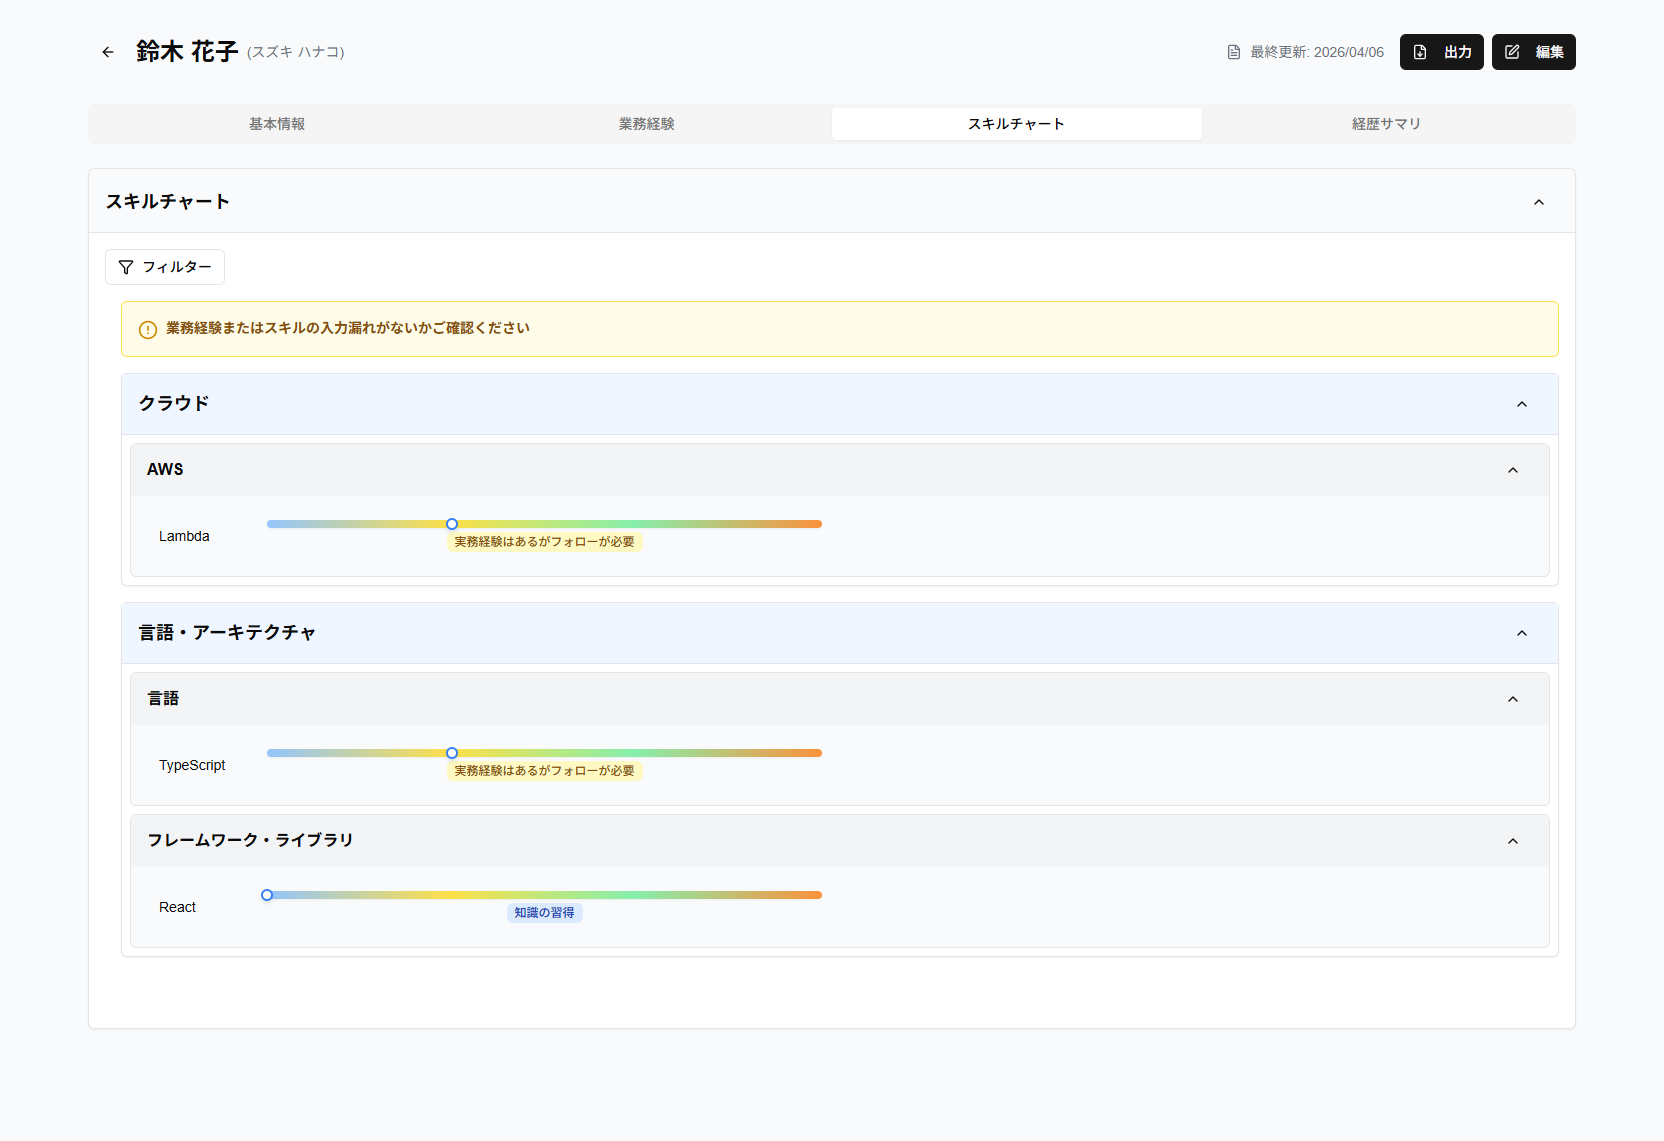Click the 出力 export button
Viewport: 1664px width, 1141px height.
pos(1441,52)
